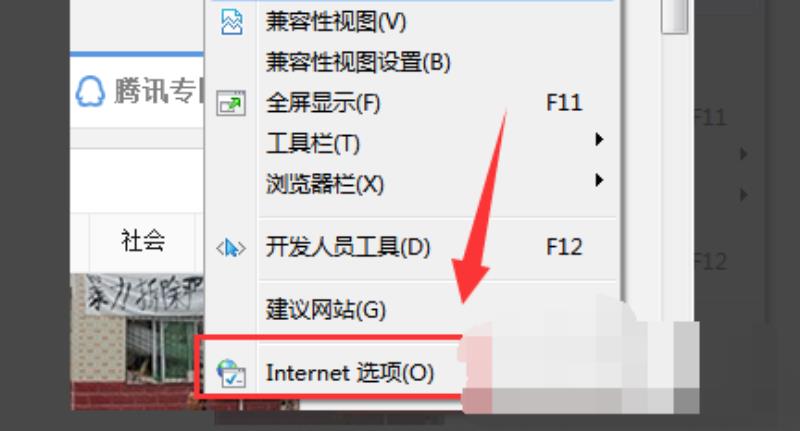
Task: Expand the arrow beside 工具栏(T)
Action: (599, 139)
